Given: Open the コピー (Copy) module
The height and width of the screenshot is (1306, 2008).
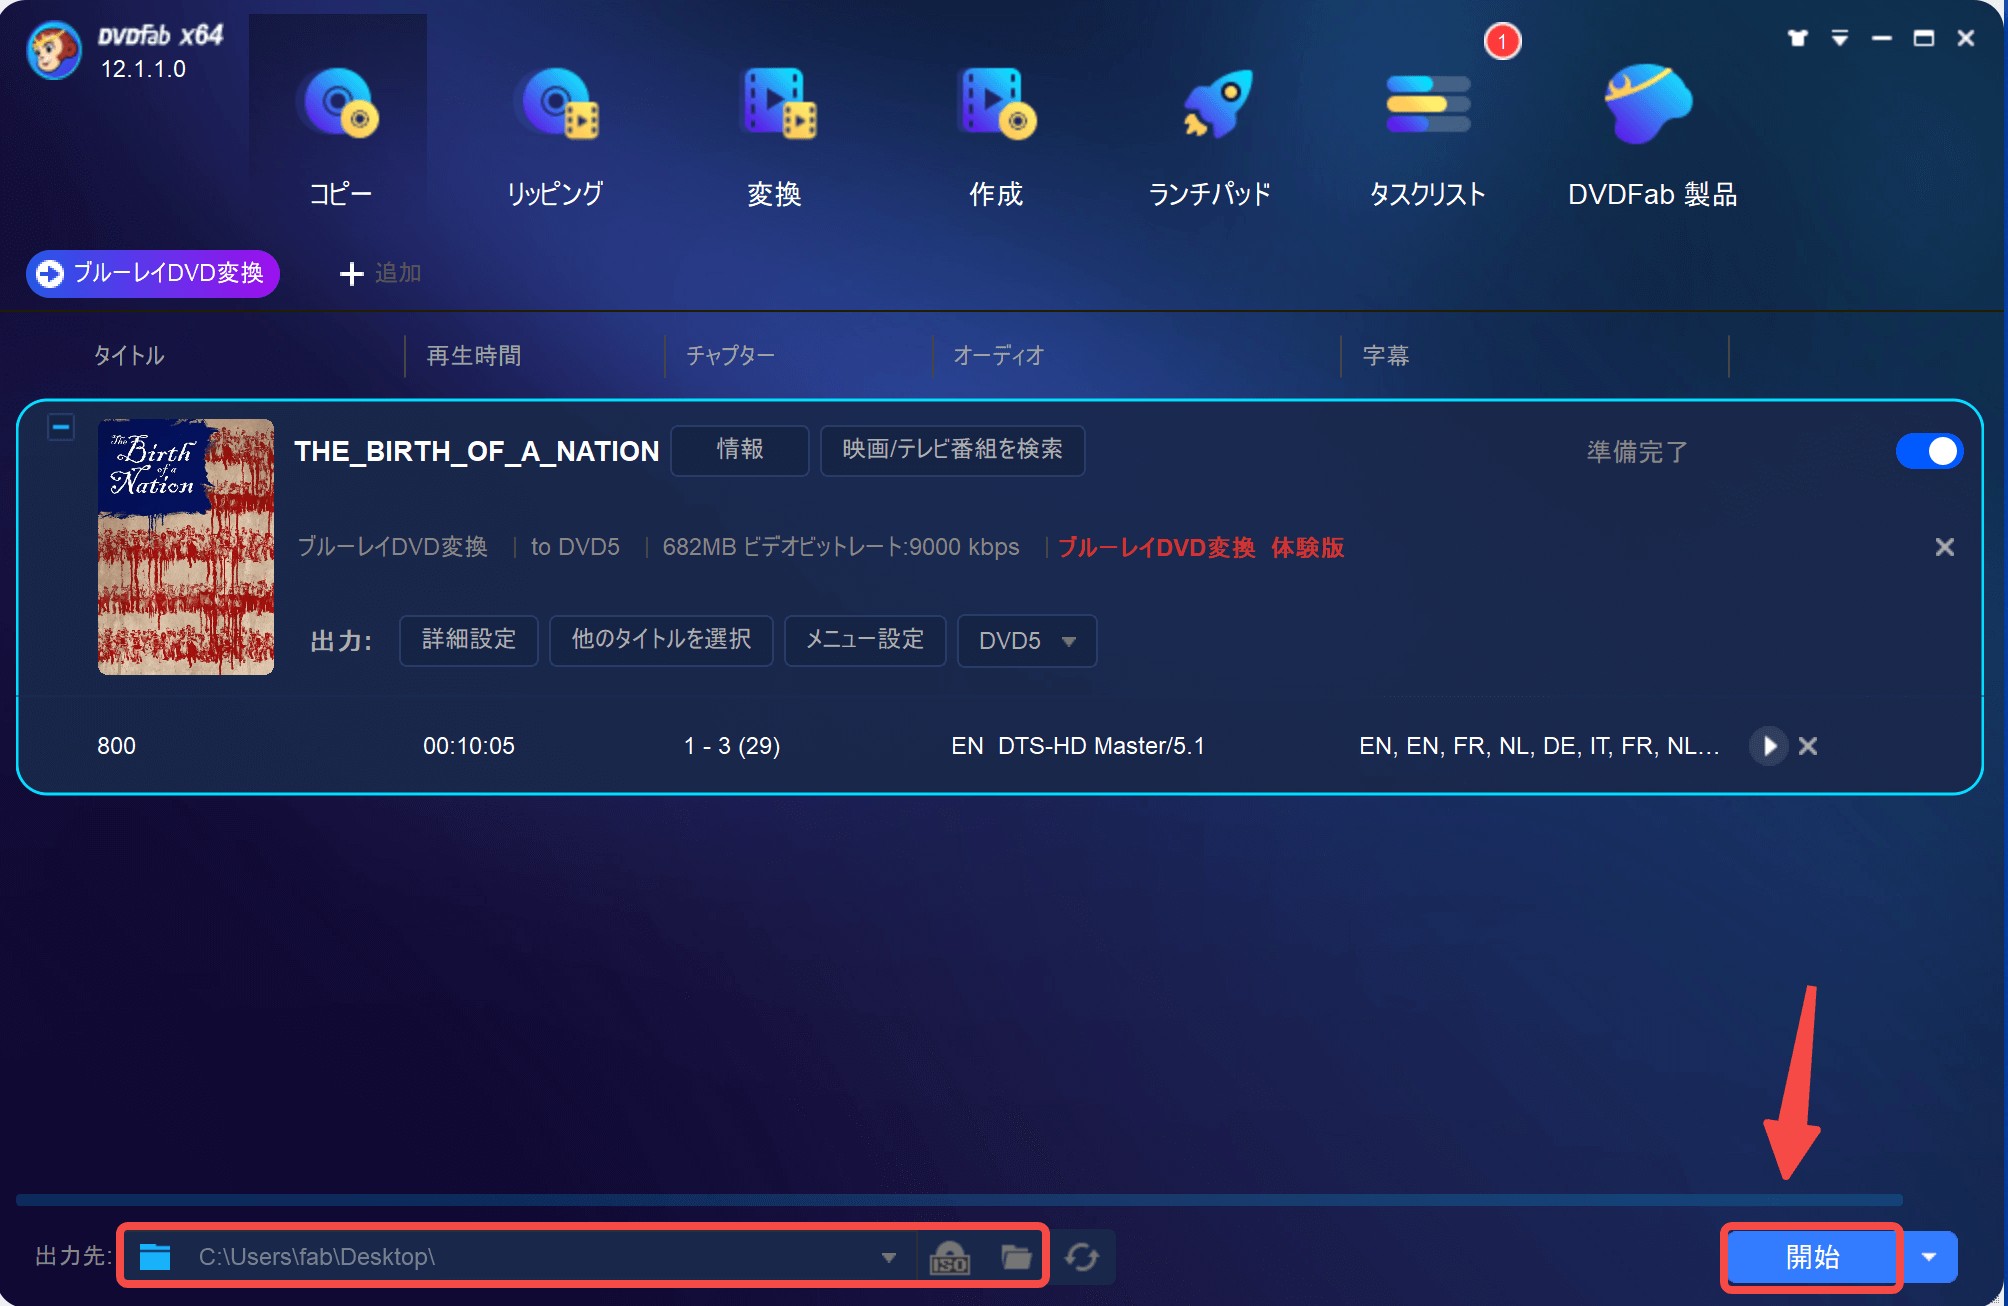Looking at the screenshot, I should [339, 136].
